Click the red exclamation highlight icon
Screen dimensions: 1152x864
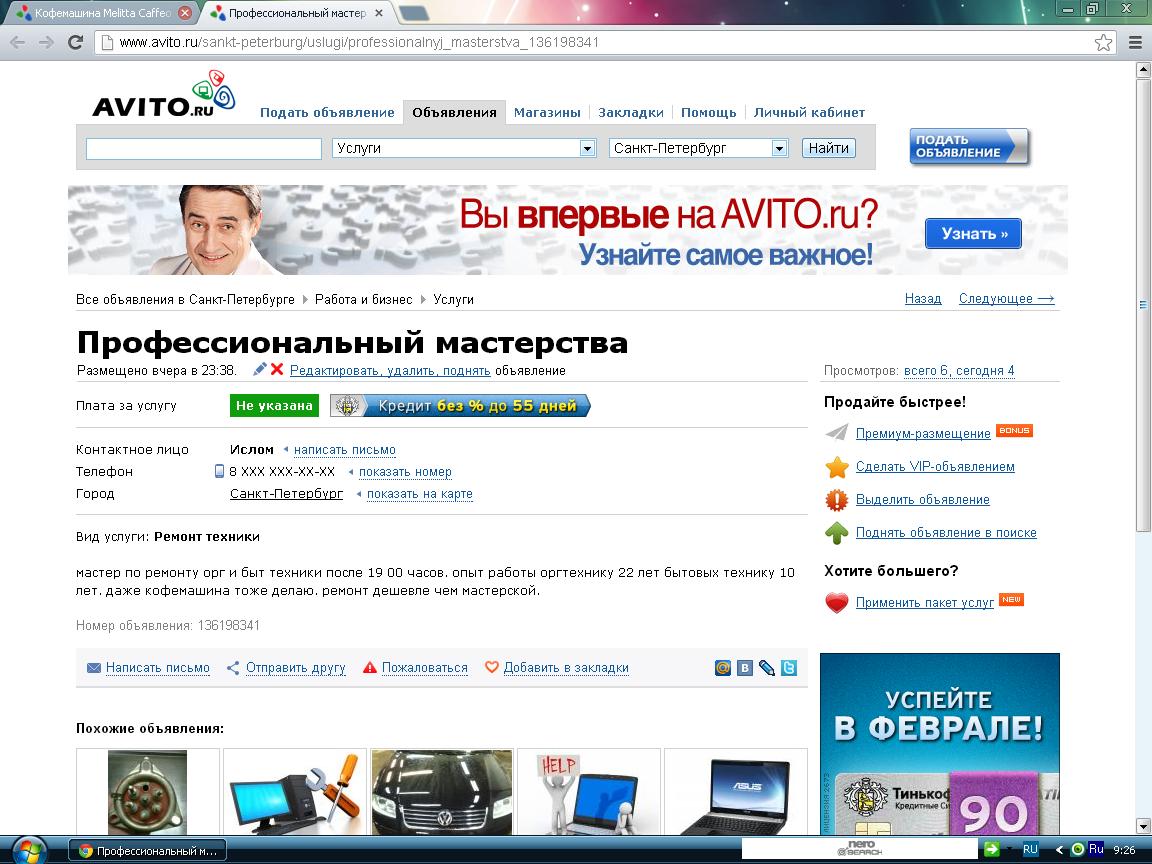click(x=837, y=500)
